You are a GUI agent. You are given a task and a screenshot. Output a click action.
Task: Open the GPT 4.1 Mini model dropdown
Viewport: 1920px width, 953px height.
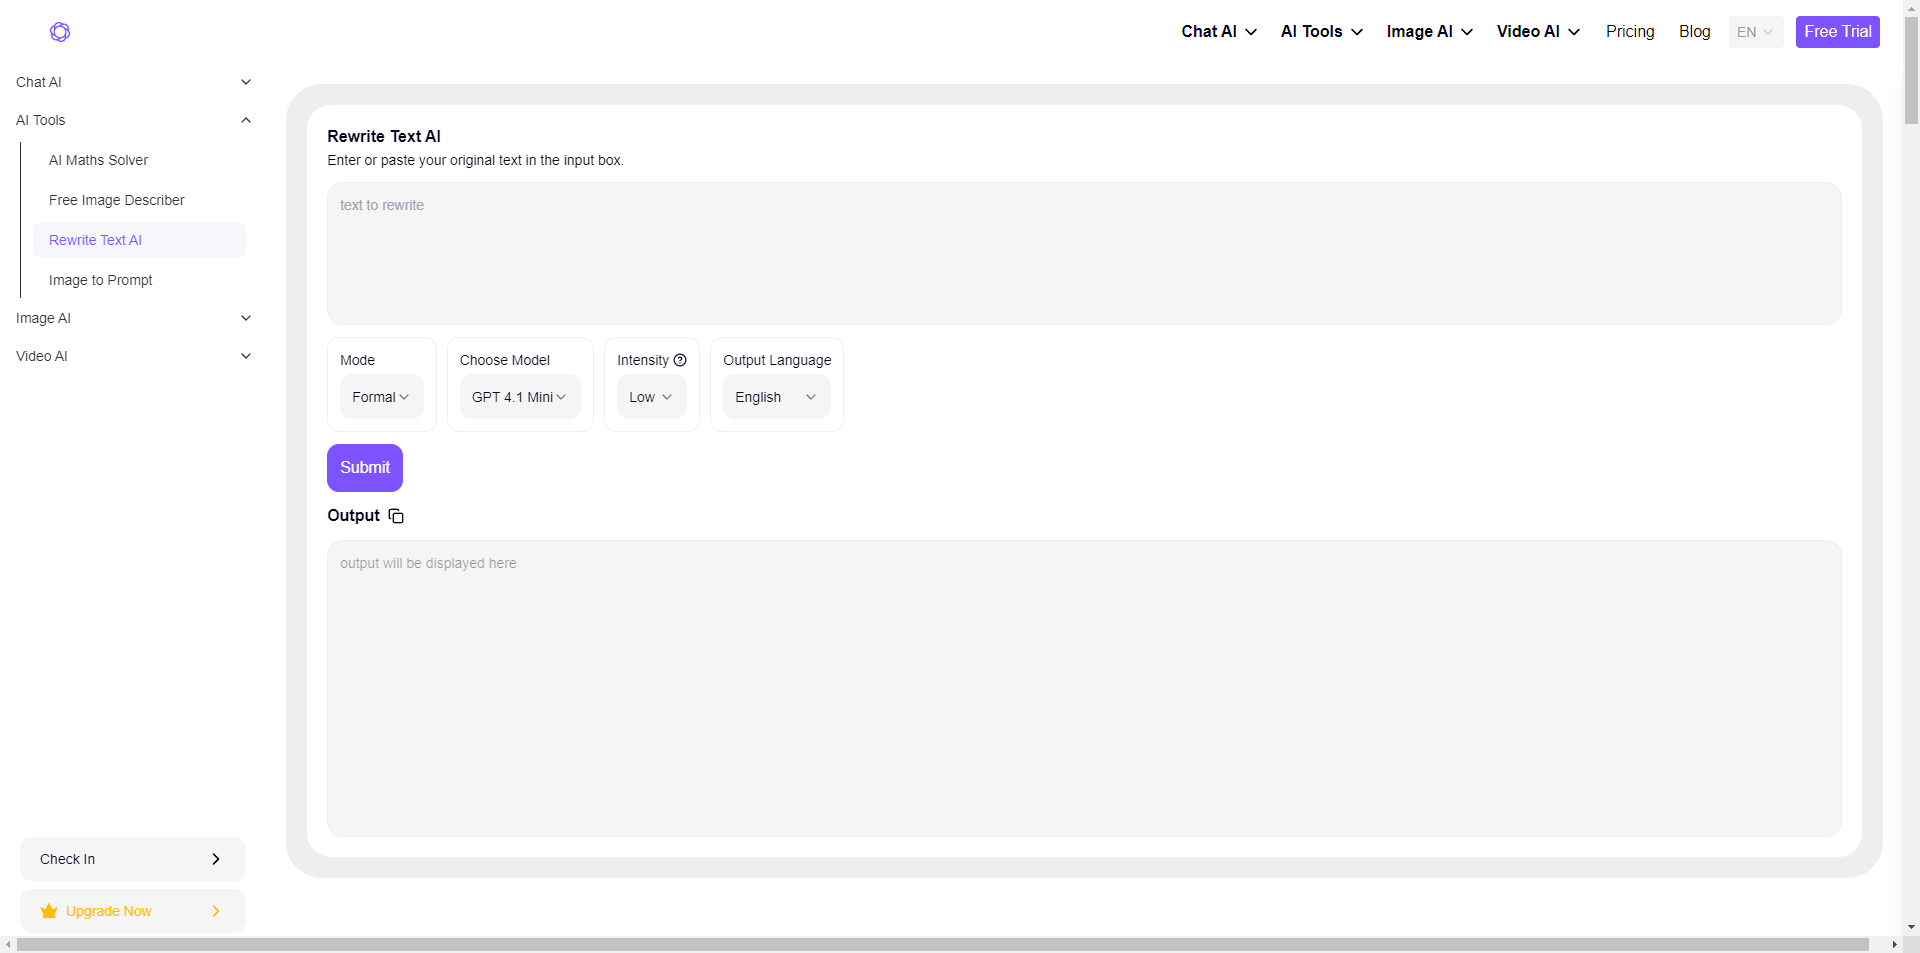519,397
